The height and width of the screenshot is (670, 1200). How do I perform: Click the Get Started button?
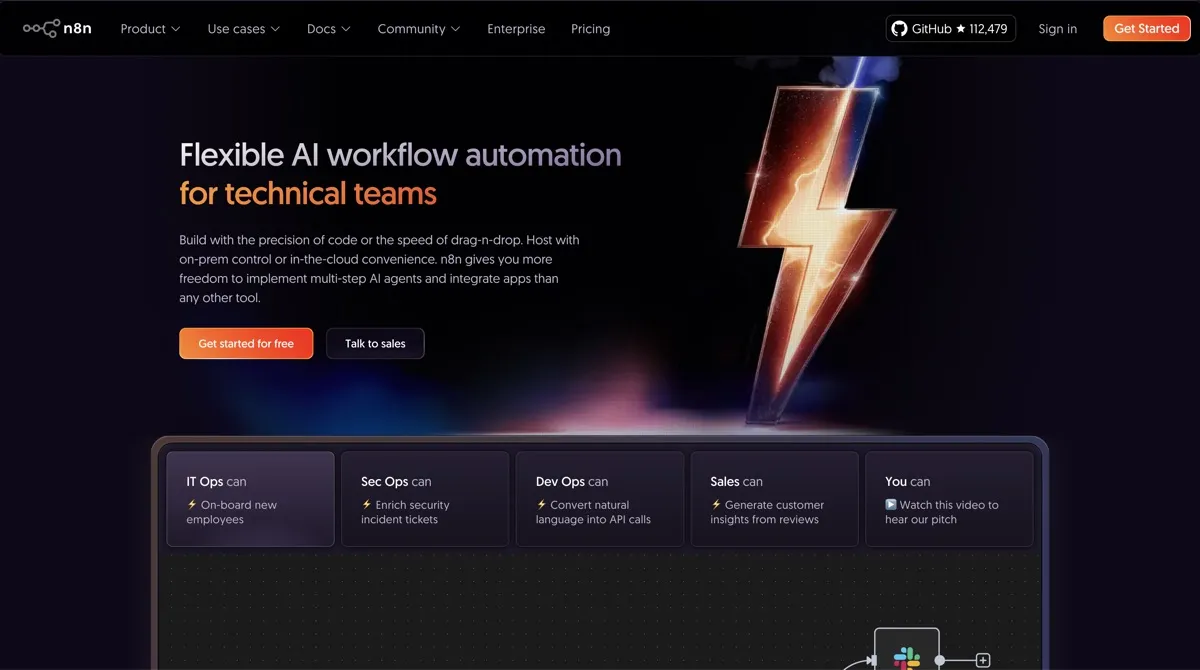point(1146,28)
